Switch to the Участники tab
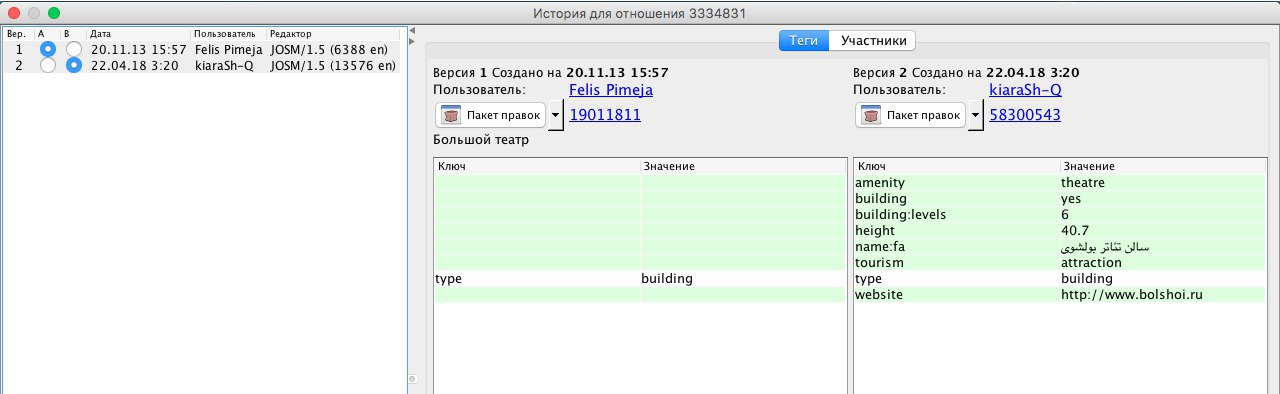 tap(873, 41)
